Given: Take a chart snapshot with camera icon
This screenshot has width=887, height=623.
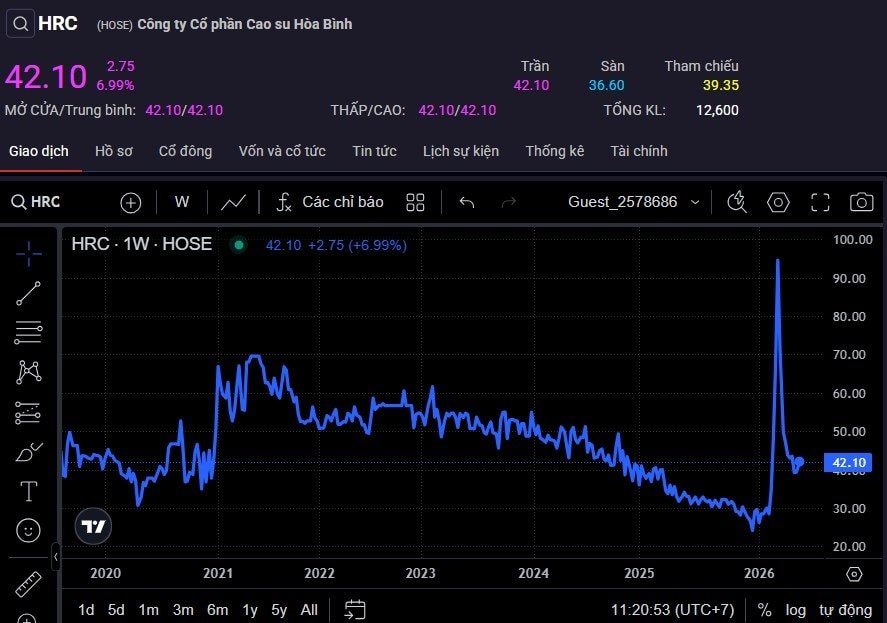Looking at the screenshot, I should (x=861, y=202).
